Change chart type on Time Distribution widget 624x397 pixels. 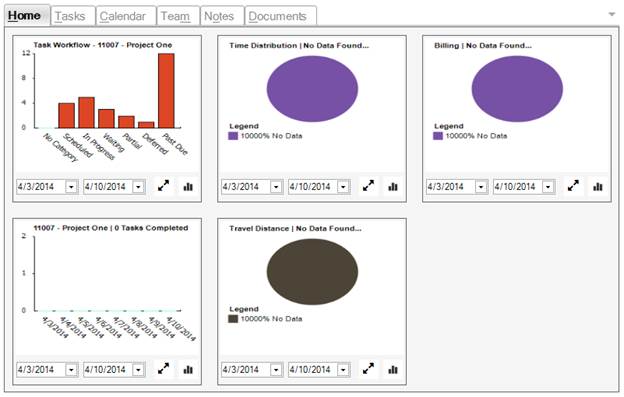393,186
